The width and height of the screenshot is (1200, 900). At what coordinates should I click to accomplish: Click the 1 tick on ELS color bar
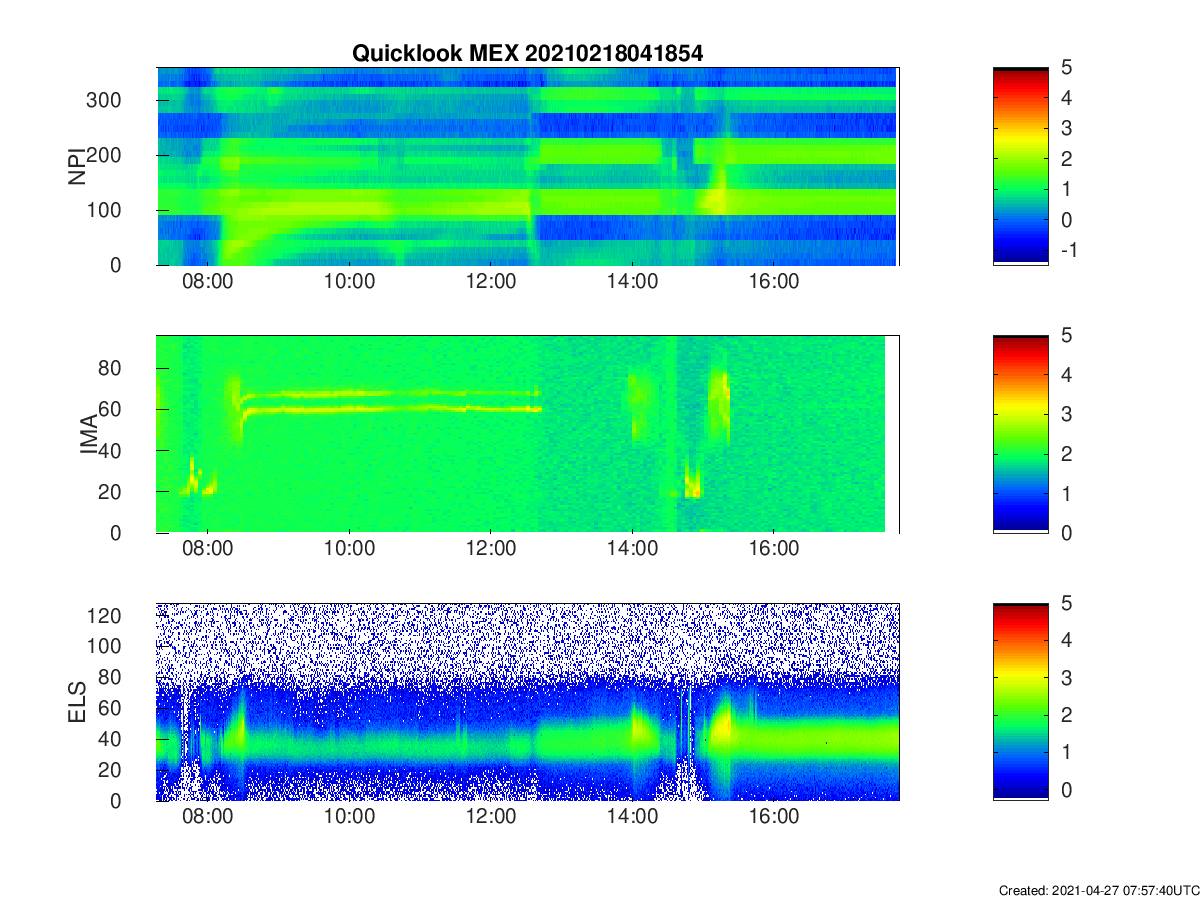[x=1066, y=752]
